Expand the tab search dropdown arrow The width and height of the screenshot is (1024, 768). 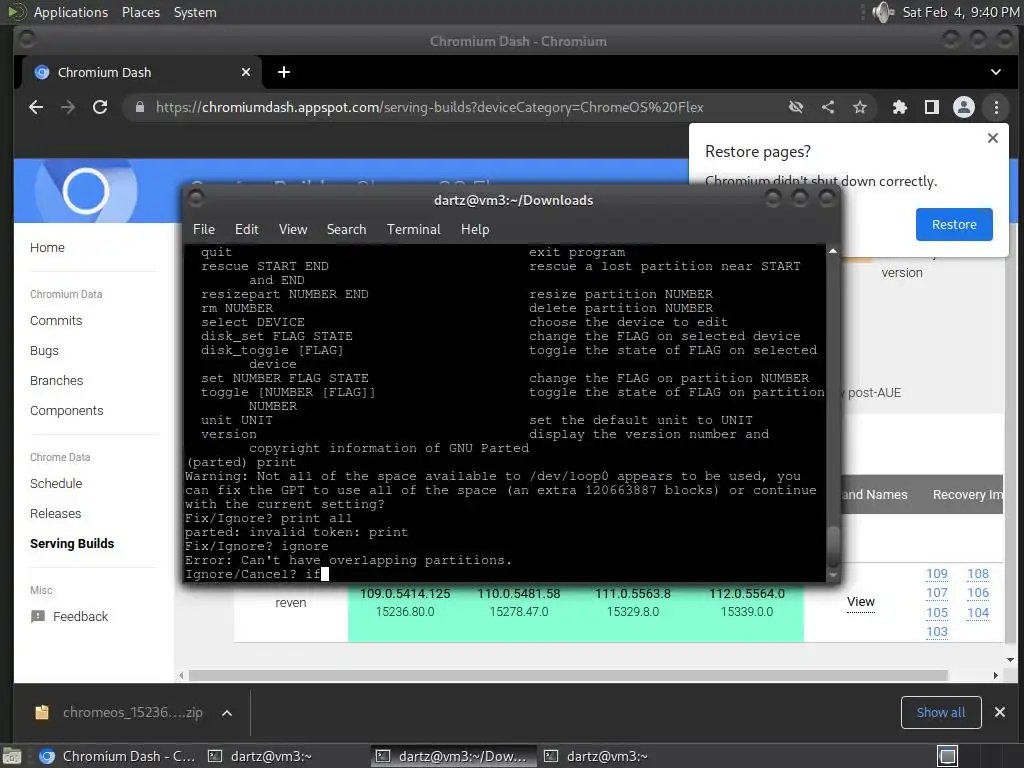[x=995, y=72]
